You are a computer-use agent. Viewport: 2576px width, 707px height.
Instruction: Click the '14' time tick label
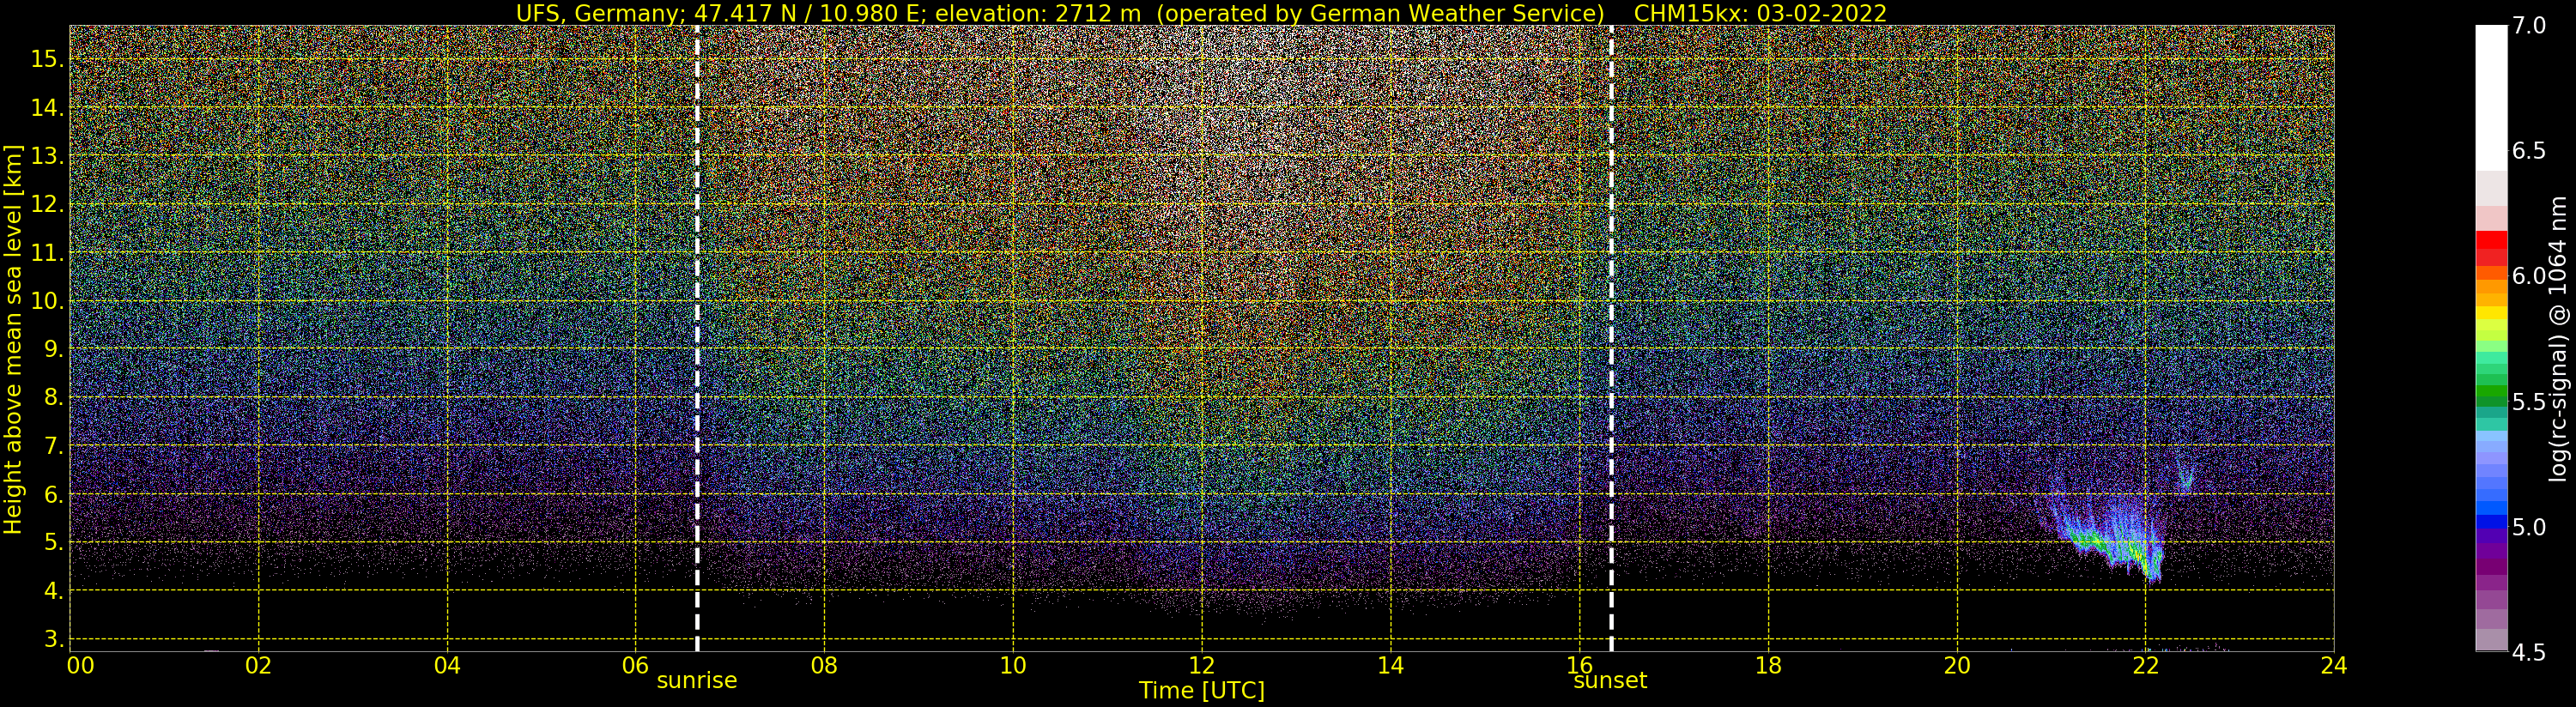[1391, 666]
